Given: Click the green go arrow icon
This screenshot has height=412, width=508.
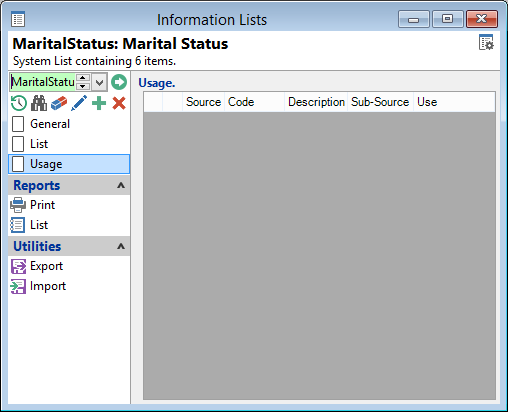Looking at the screenshot, I should 119,82.
